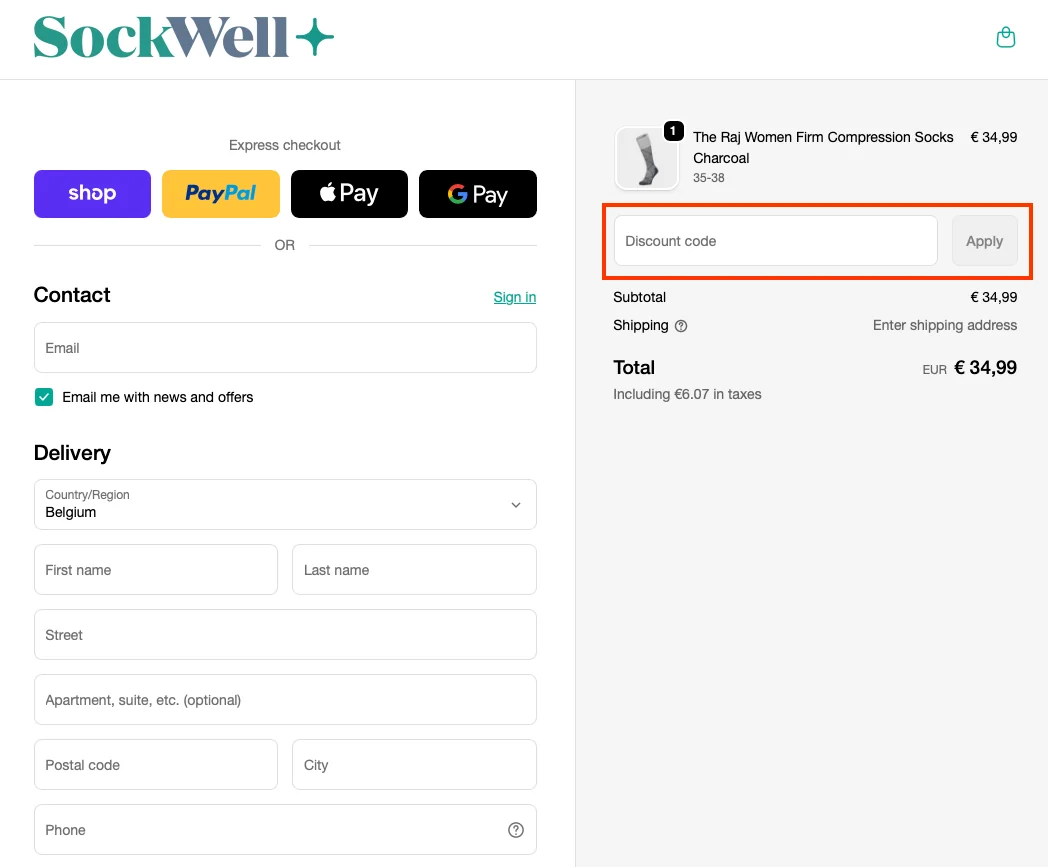The image size is (1048, 867).
Task: Select Shop Pay express checkout
Action: (92, 193)
